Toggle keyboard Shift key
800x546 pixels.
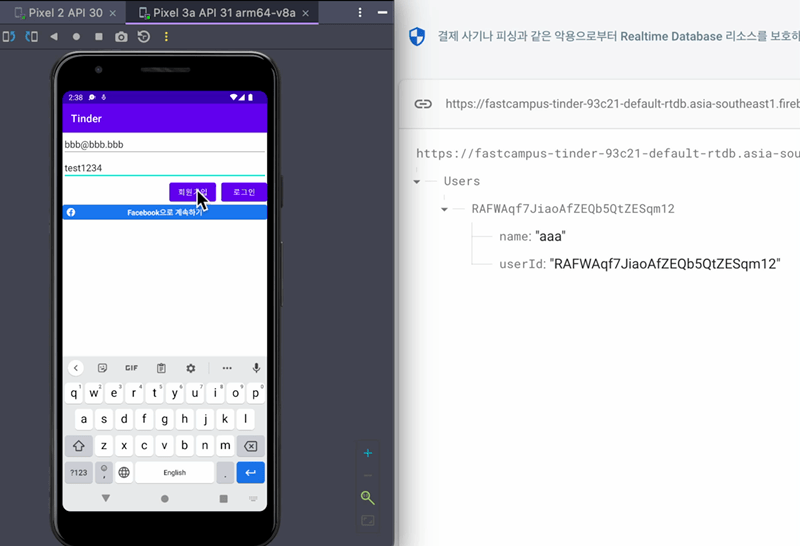click(79, 445)
